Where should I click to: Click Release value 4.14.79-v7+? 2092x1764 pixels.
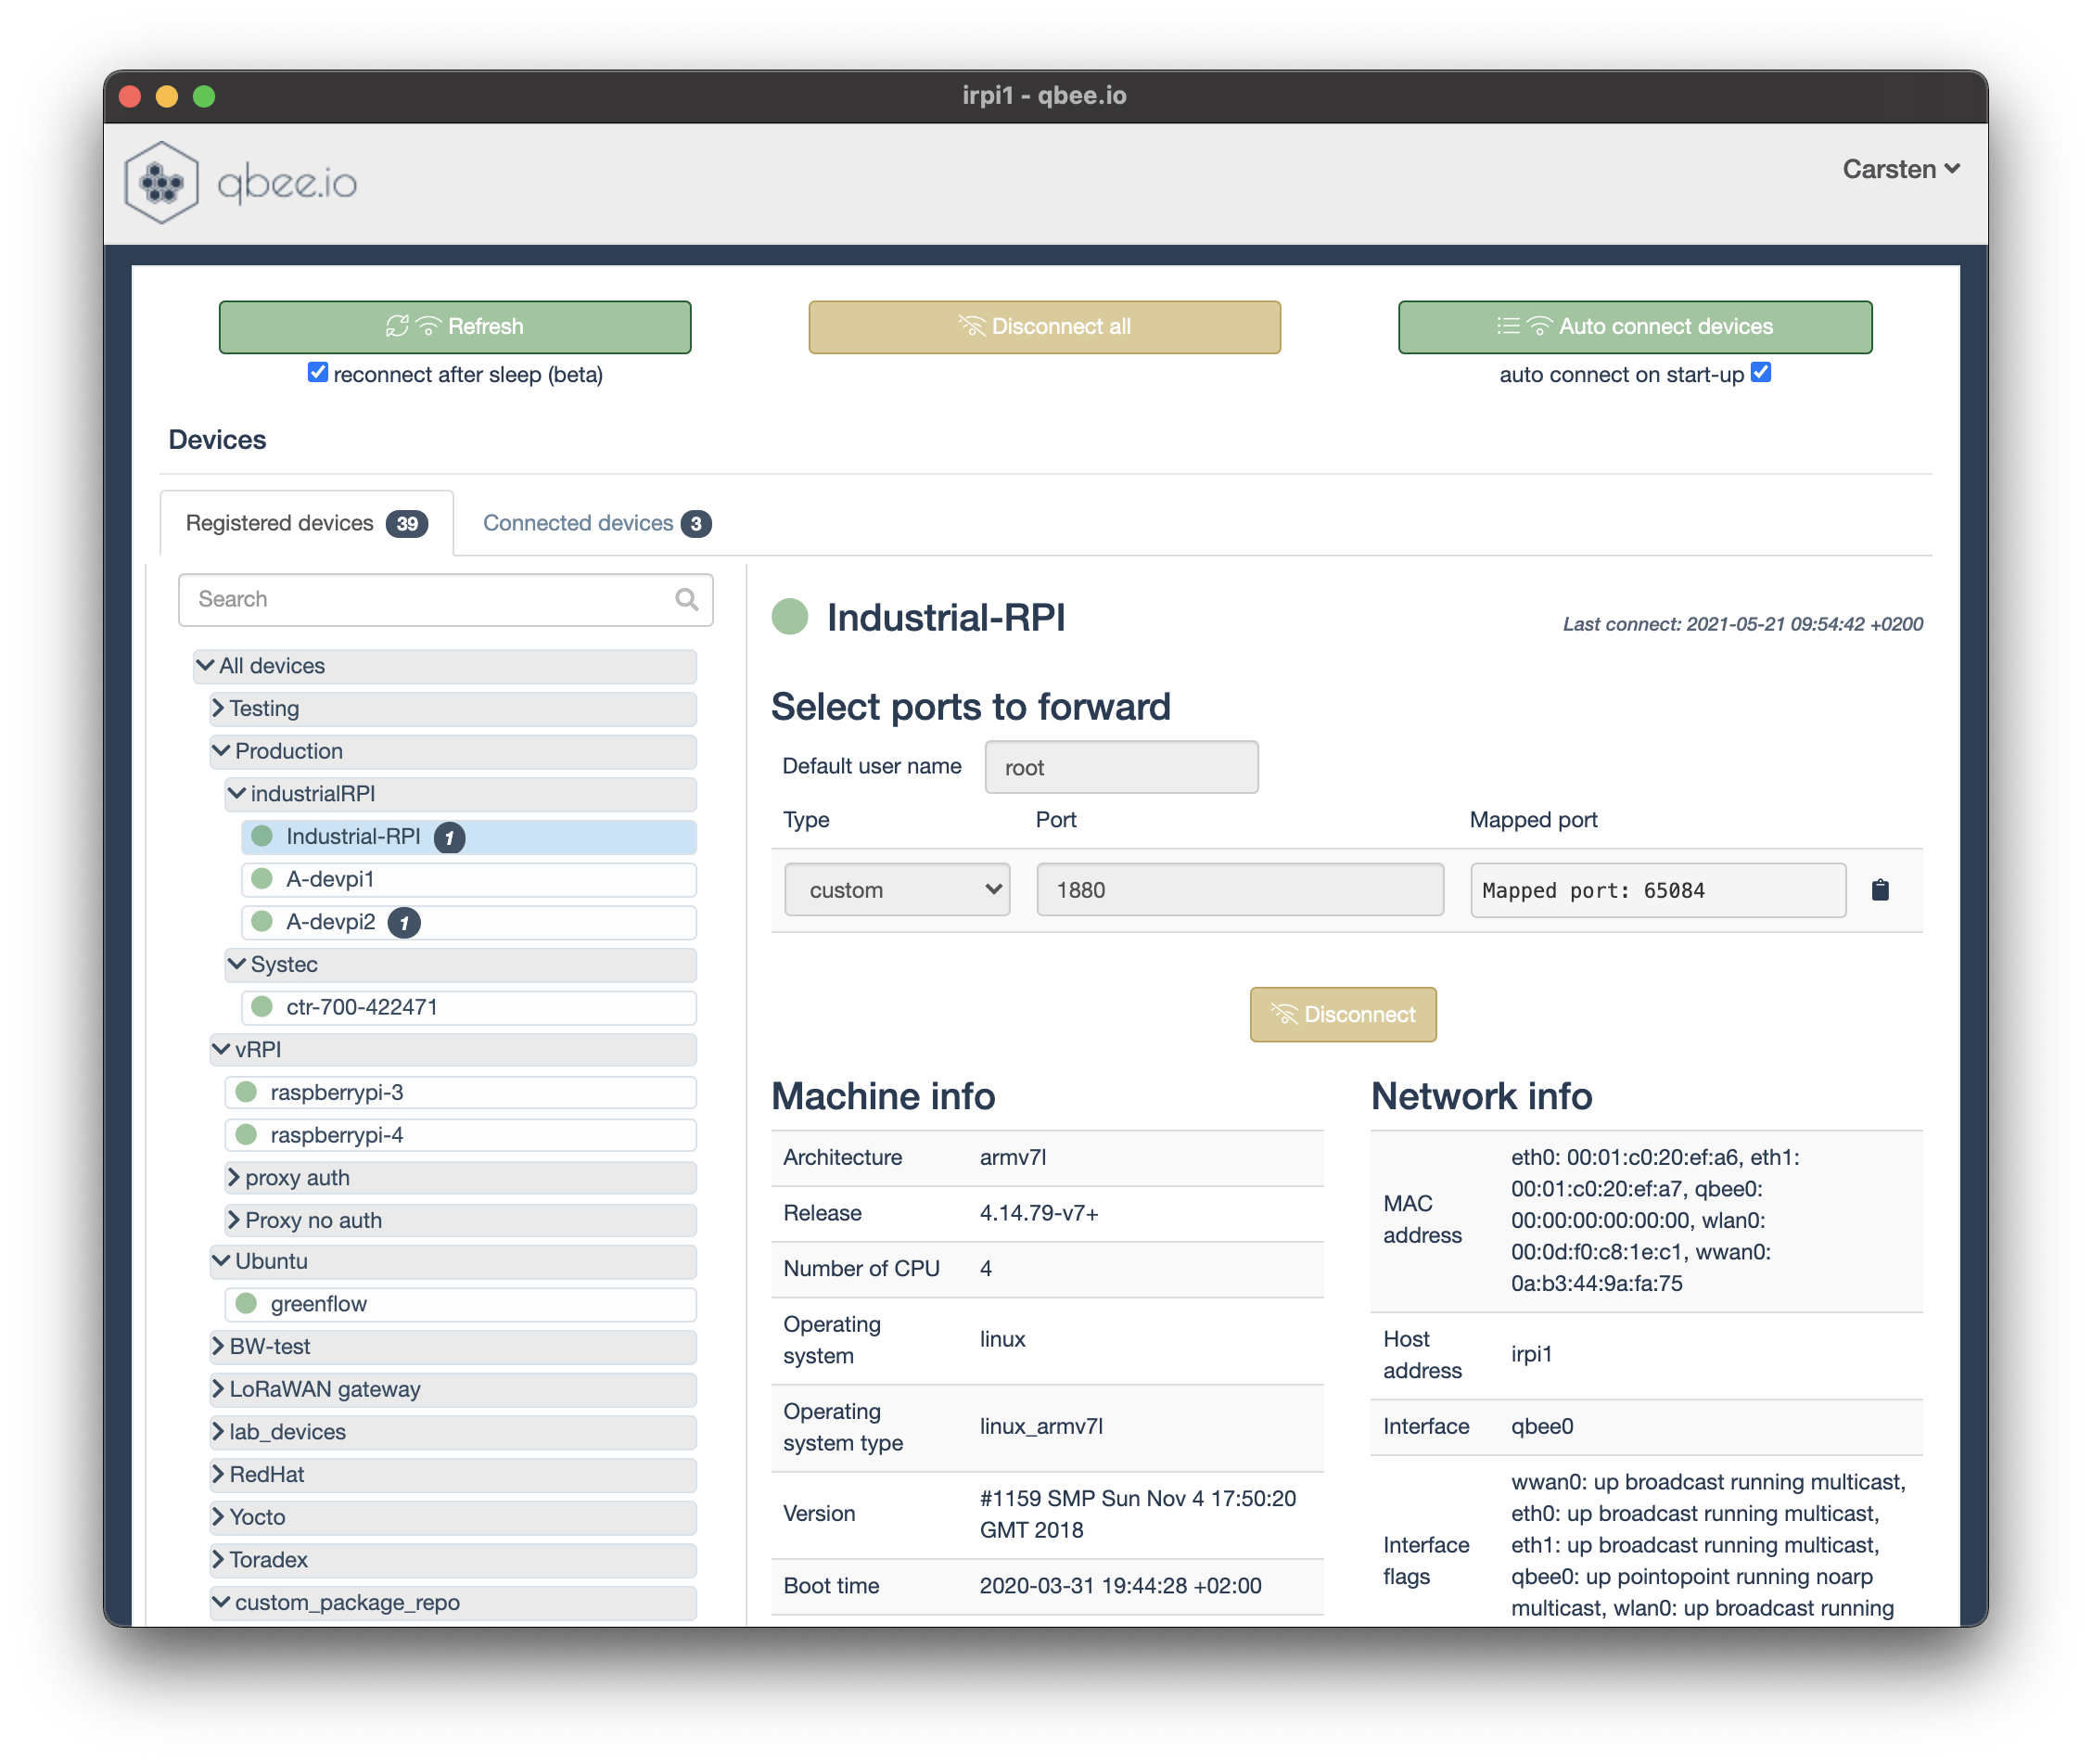coord(1039,1213)
